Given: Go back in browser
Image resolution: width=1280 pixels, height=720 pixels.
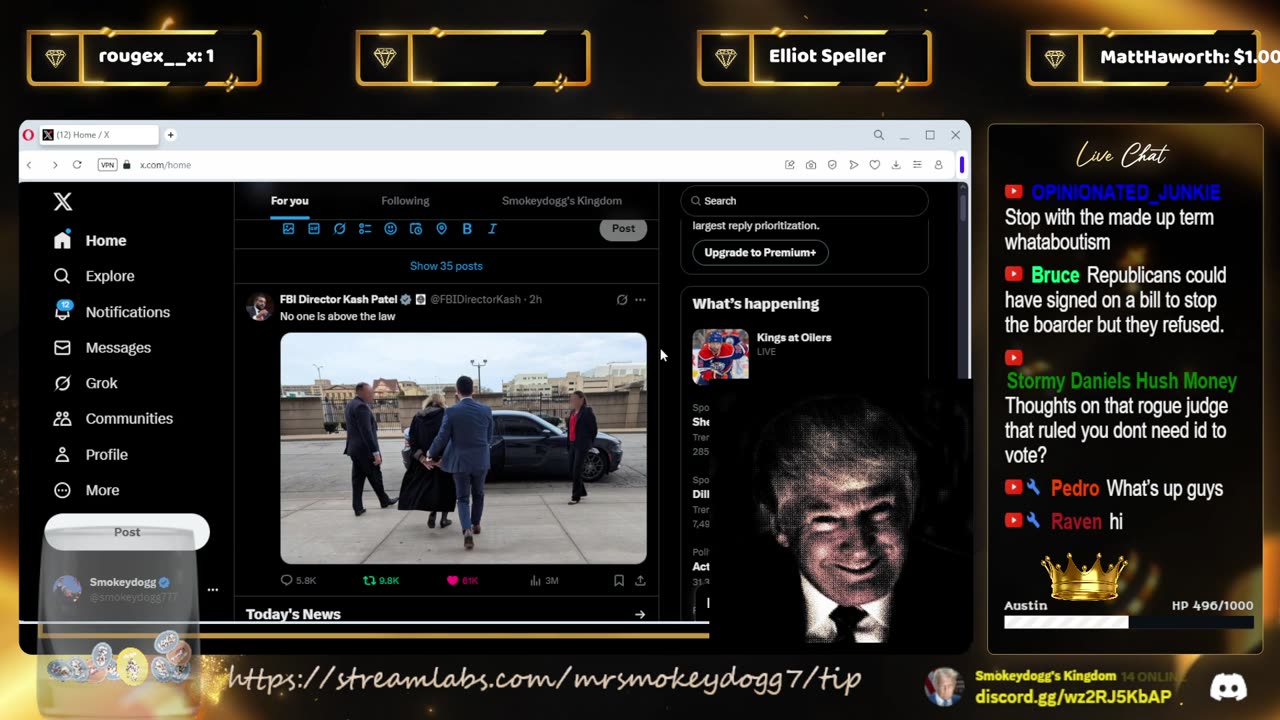Looking at the screenshot, I should point(29,165).
